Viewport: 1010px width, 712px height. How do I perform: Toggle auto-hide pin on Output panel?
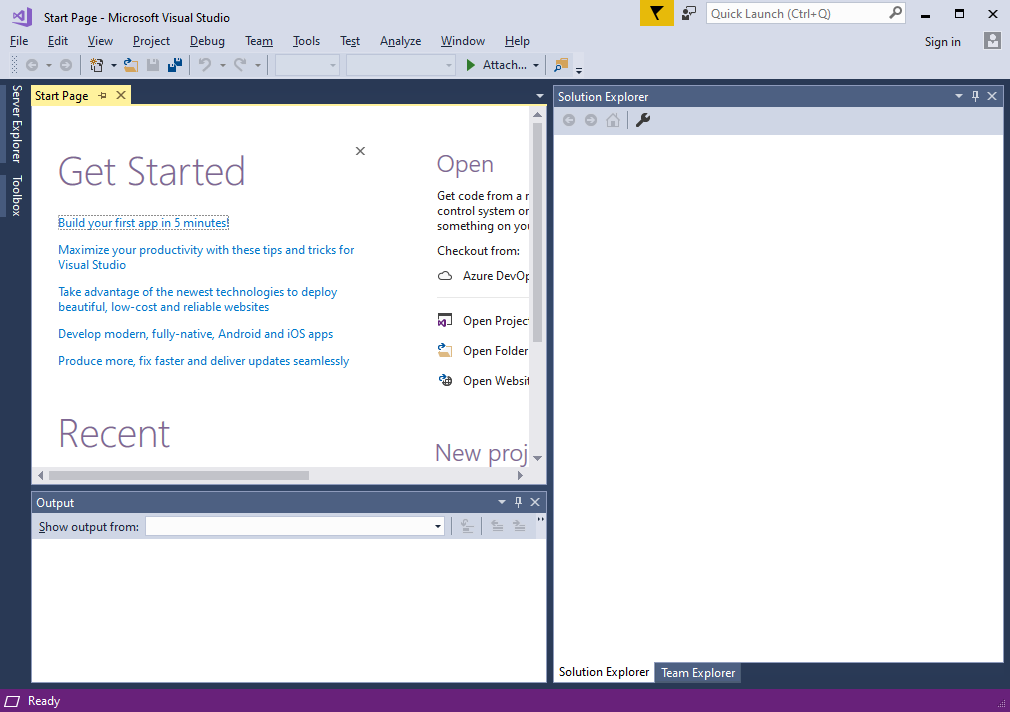click(x=518, y=502)
